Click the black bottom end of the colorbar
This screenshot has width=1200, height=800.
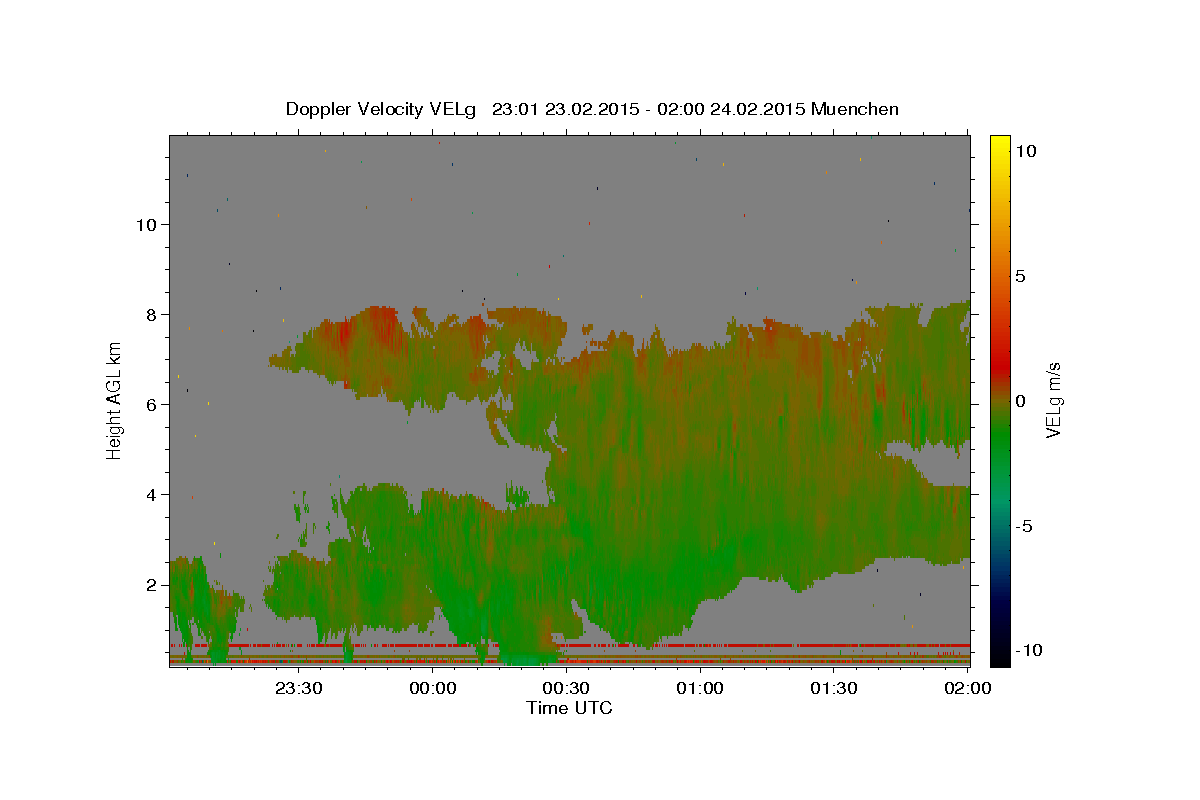pyautogui.click(x=999, y=658)
